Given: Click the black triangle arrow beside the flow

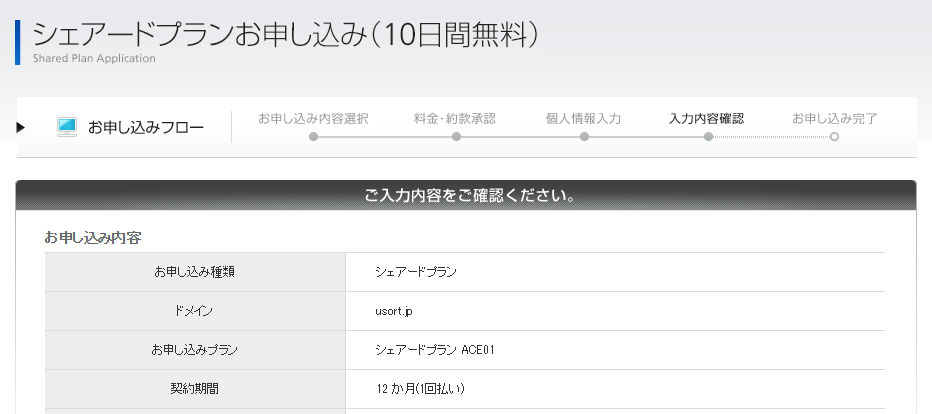Looking at the screenshot, I should (x=21, y=127).
